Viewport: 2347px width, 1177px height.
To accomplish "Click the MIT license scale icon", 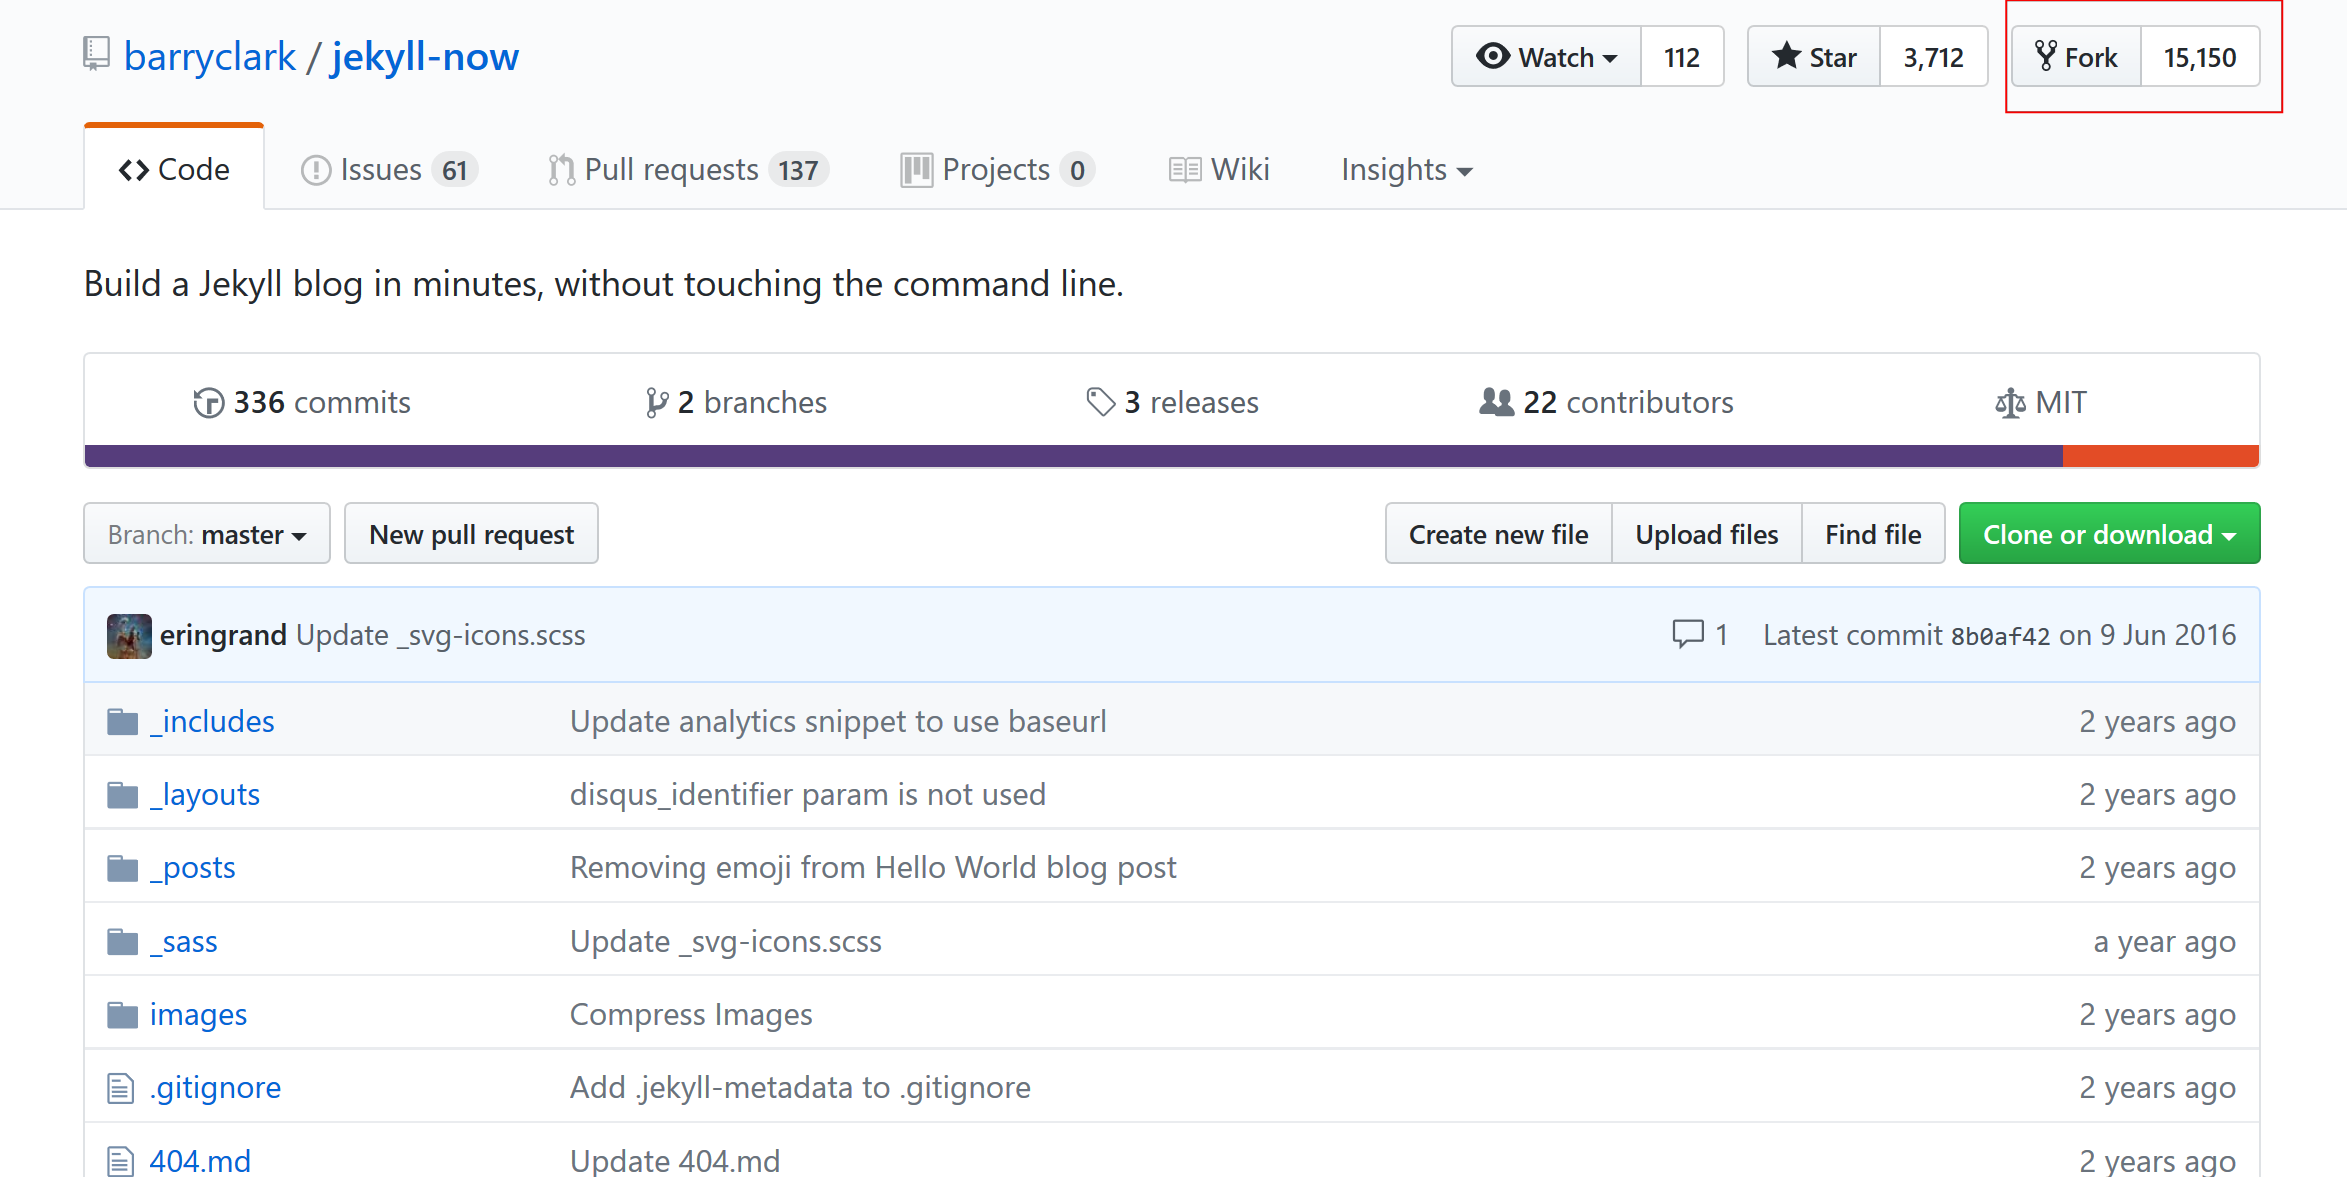I will 2009,403.
